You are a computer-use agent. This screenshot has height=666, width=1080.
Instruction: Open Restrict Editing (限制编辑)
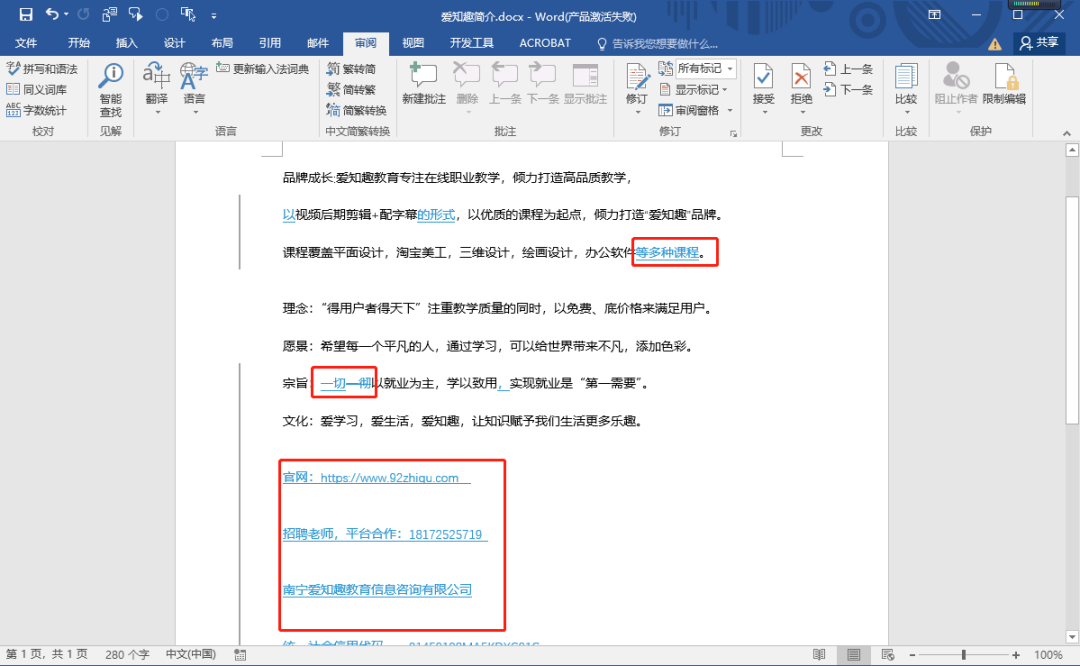click(1004, 83)
